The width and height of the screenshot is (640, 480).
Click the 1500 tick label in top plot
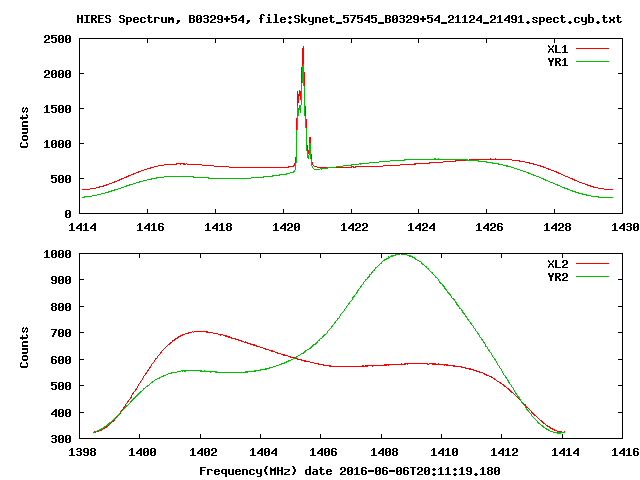click(x=58, y=109)
